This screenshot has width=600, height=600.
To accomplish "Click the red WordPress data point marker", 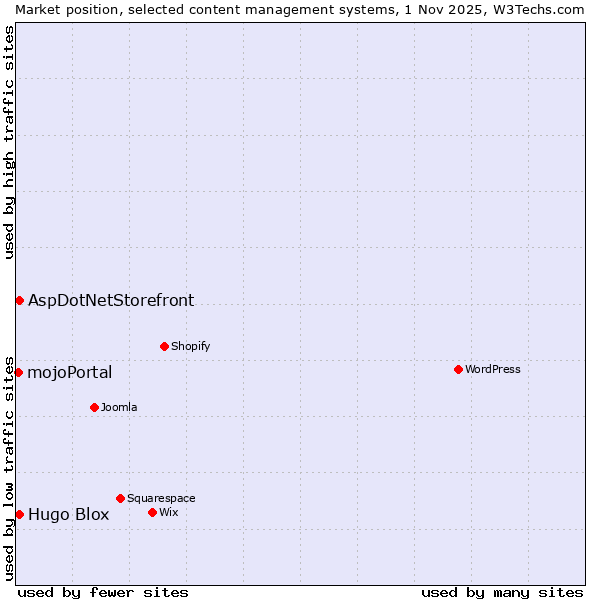I will point(458,369).
